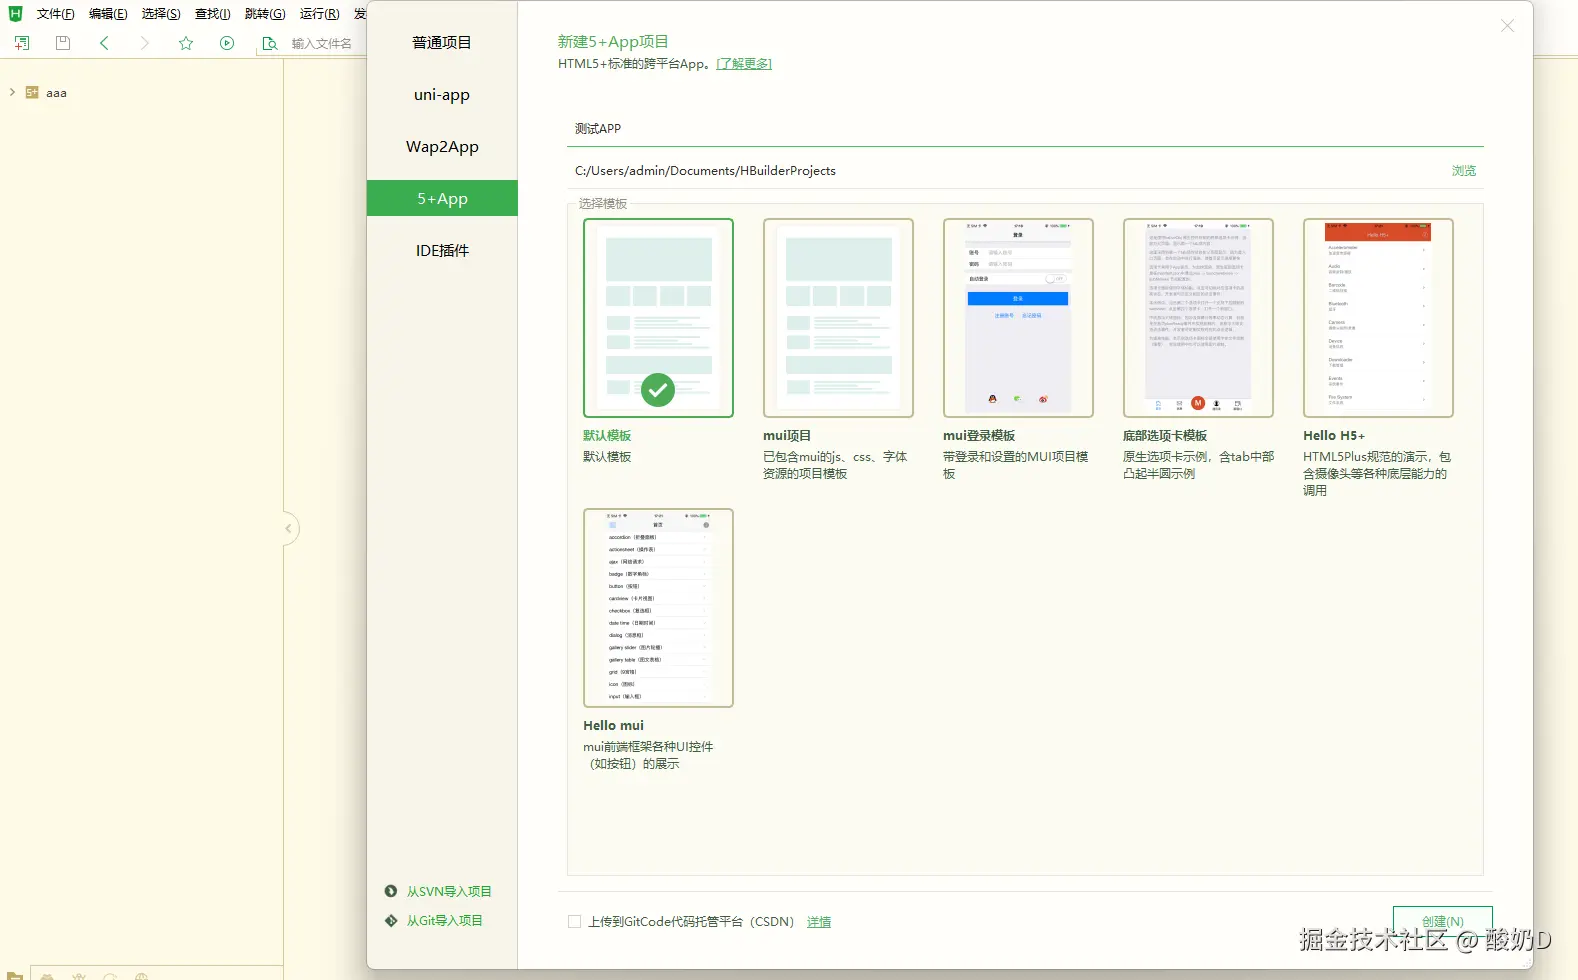
Task: Open the 查找(I) menu
Action: tap(212, 14)
